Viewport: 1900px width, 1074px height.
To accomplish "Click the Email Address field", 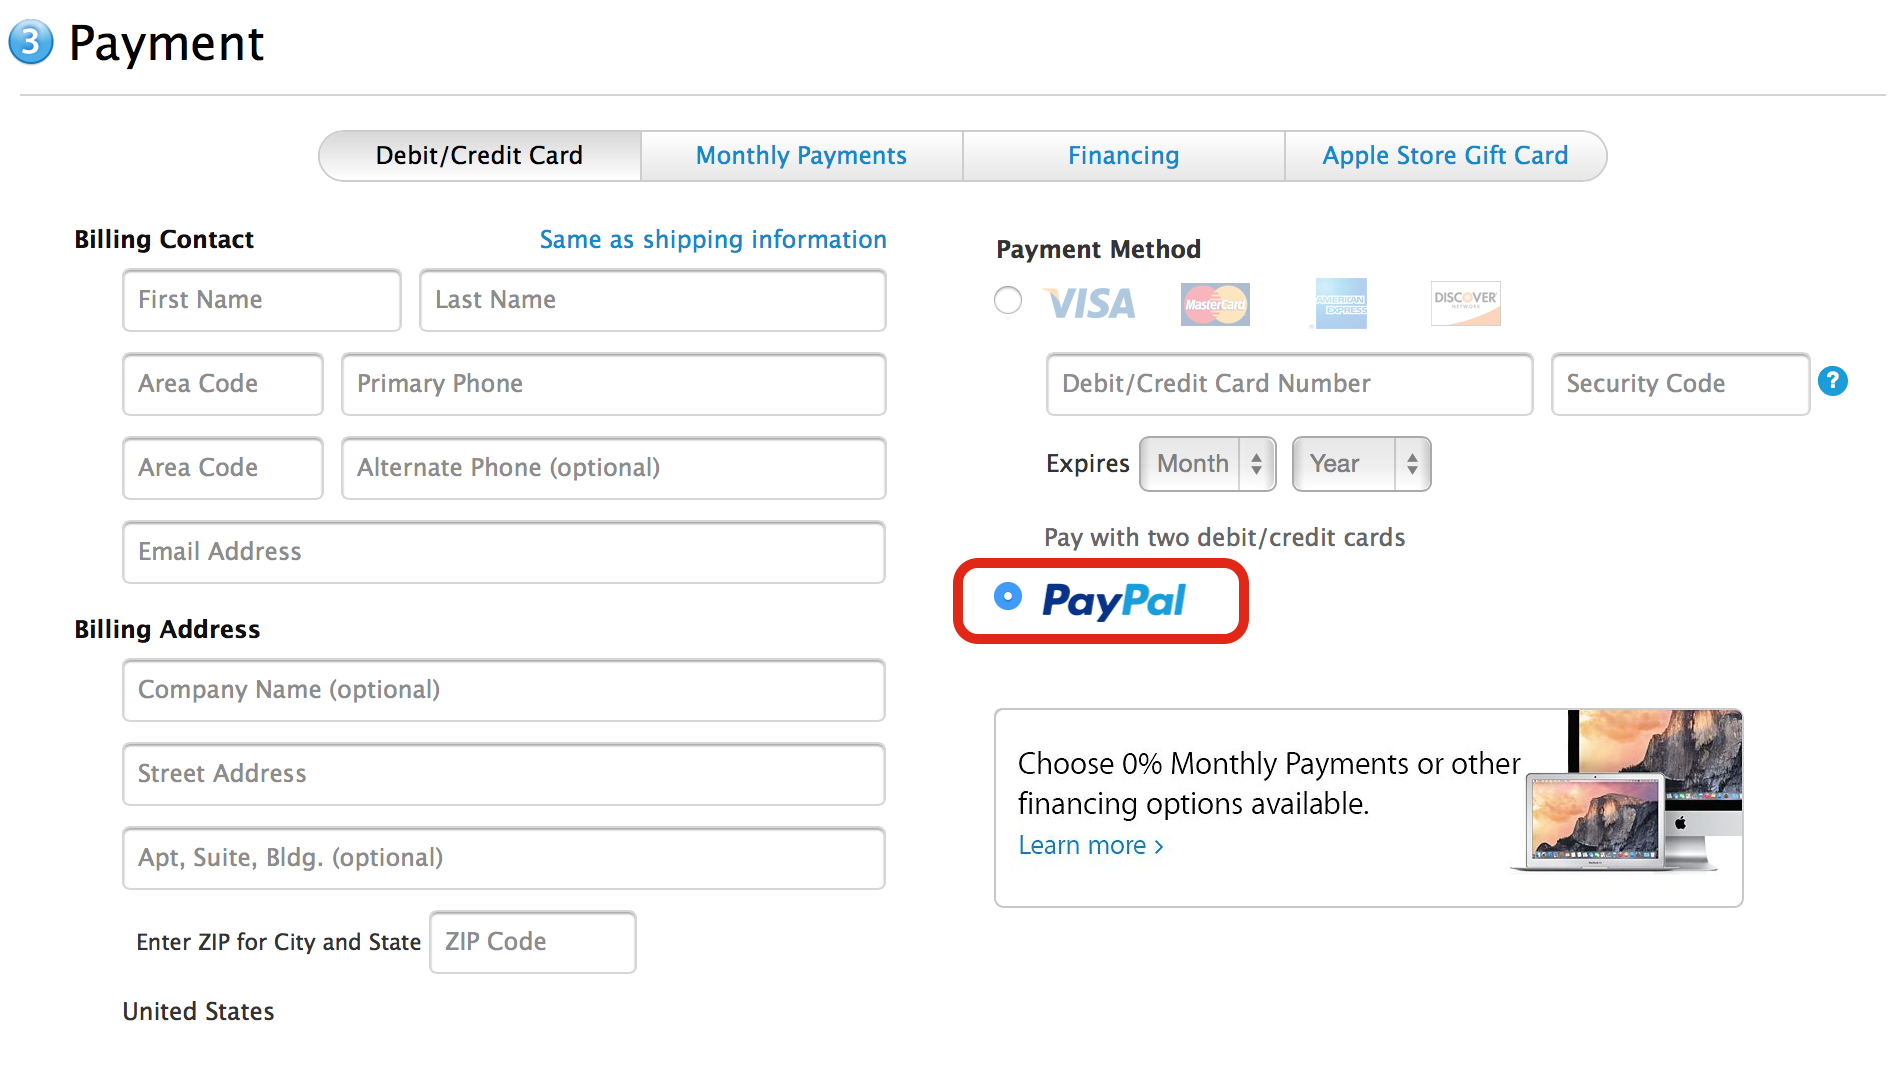I will pos(503,552).
